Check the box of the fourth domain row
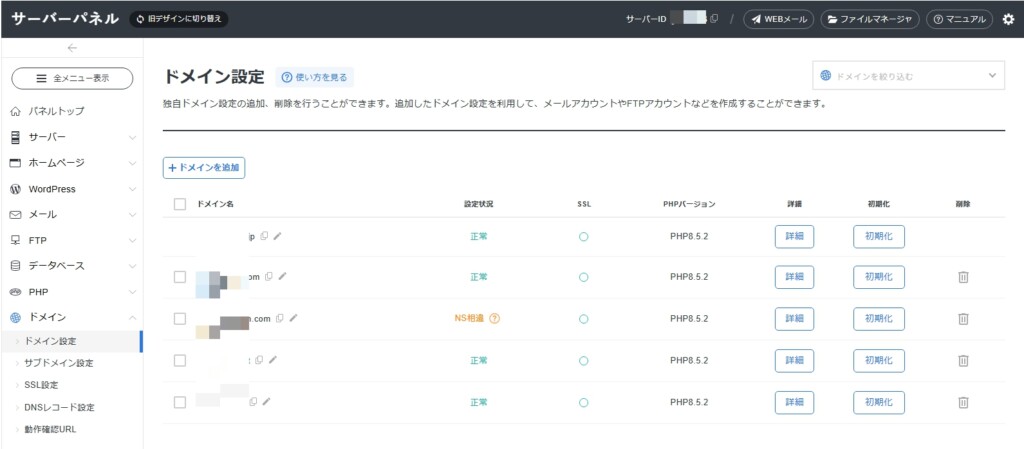Image resolution: width=1024 pixels, height=449 pixels. click(180, 360)
